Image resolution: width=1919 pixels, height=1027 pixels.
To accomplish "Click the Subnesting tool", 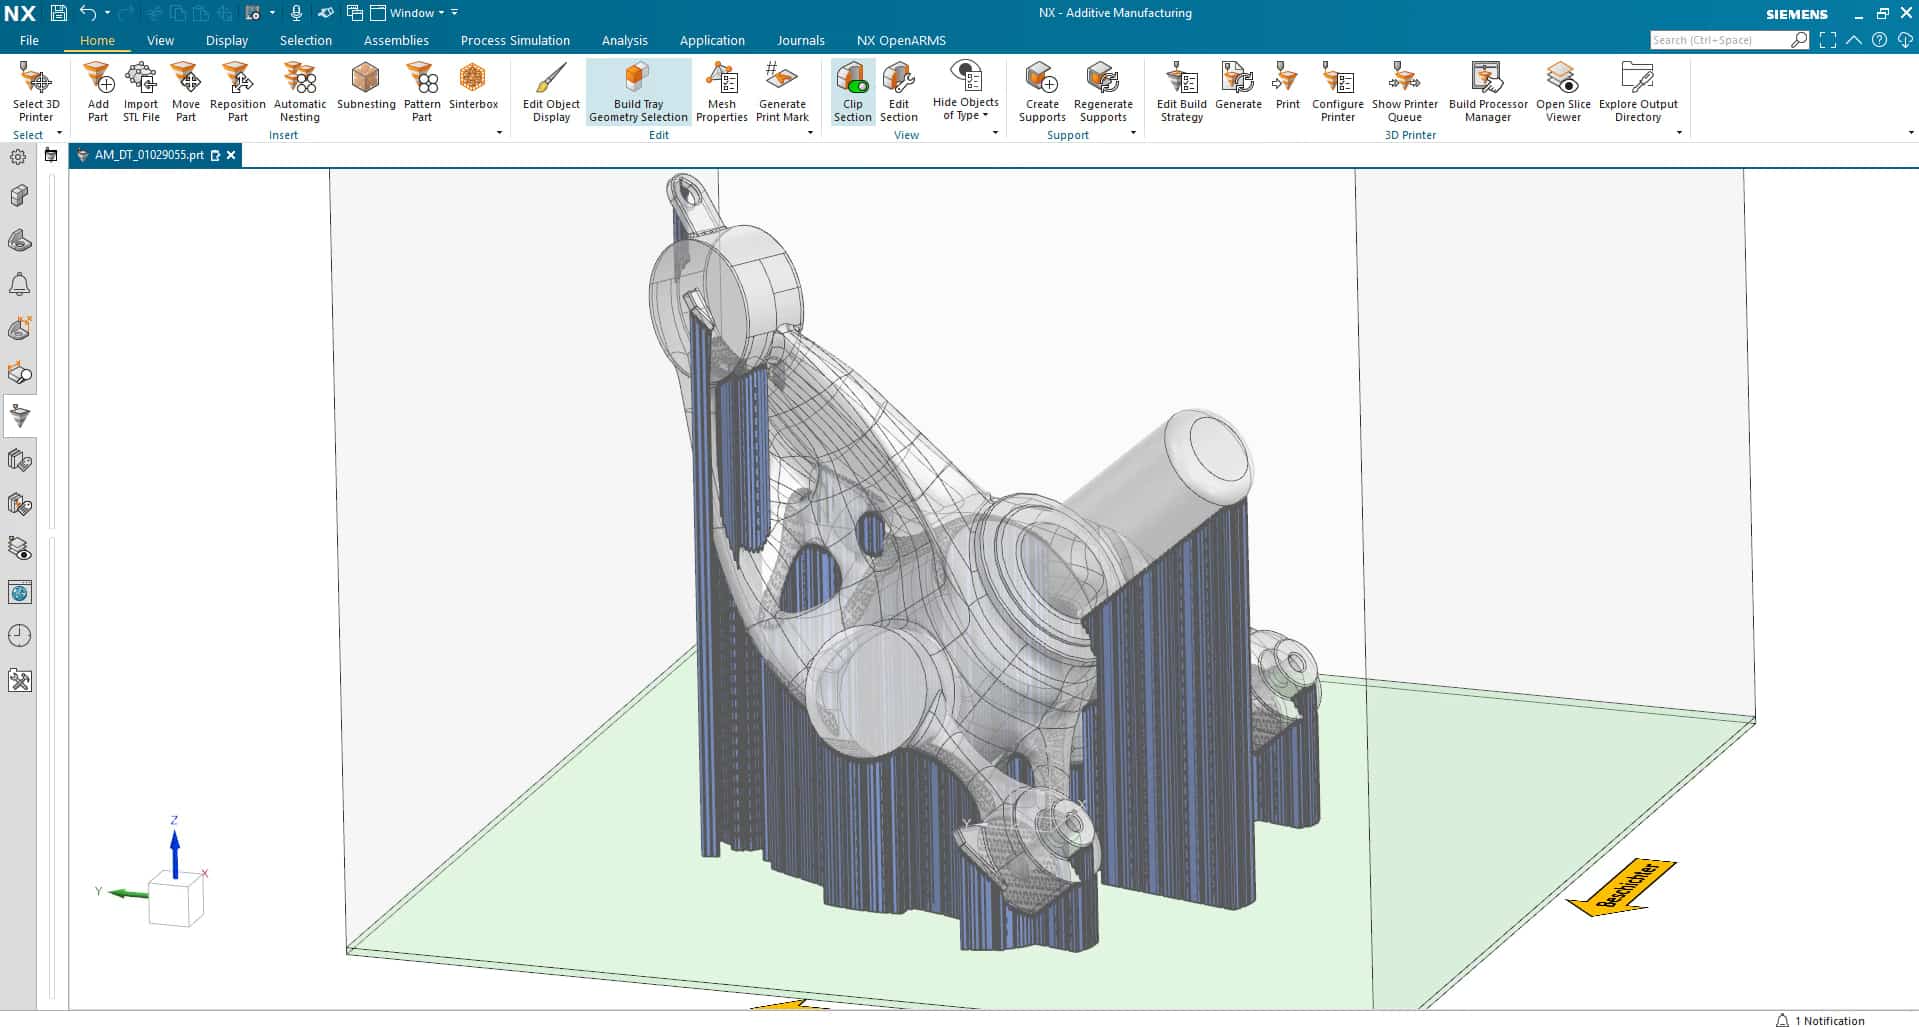I will tap(366, 85).
